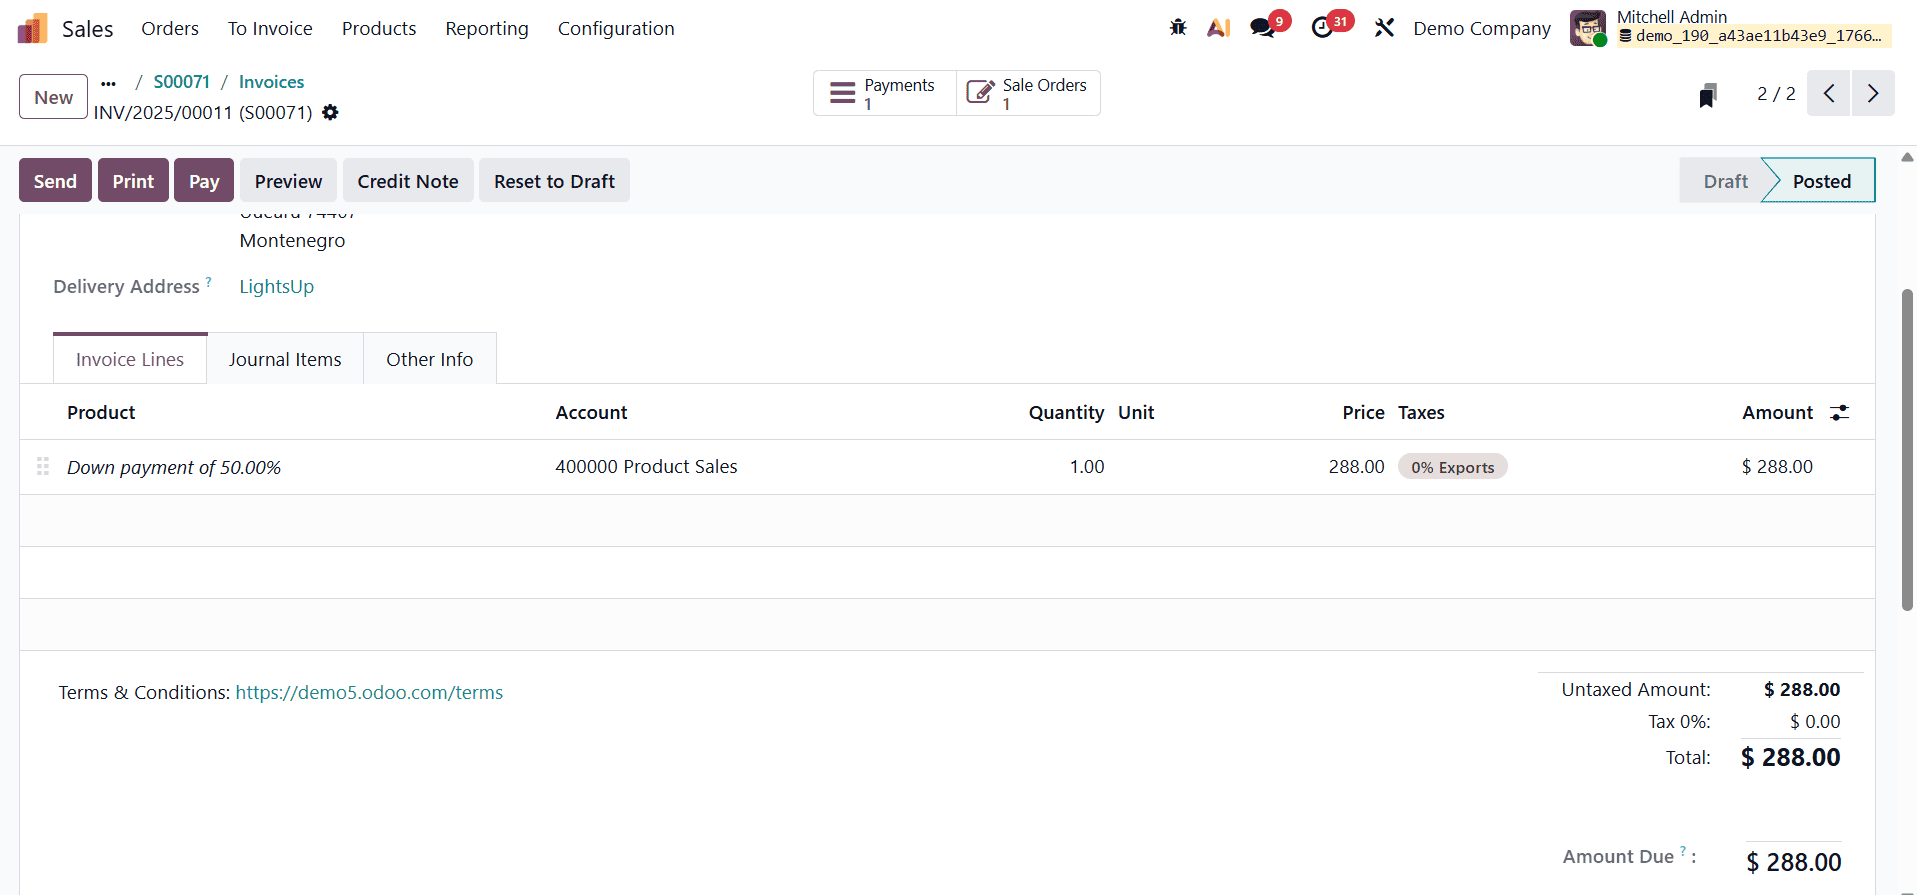Switch to Journal Items tab
The height and width of the screenshot is (895, 1917).
[x=285, y=359]
